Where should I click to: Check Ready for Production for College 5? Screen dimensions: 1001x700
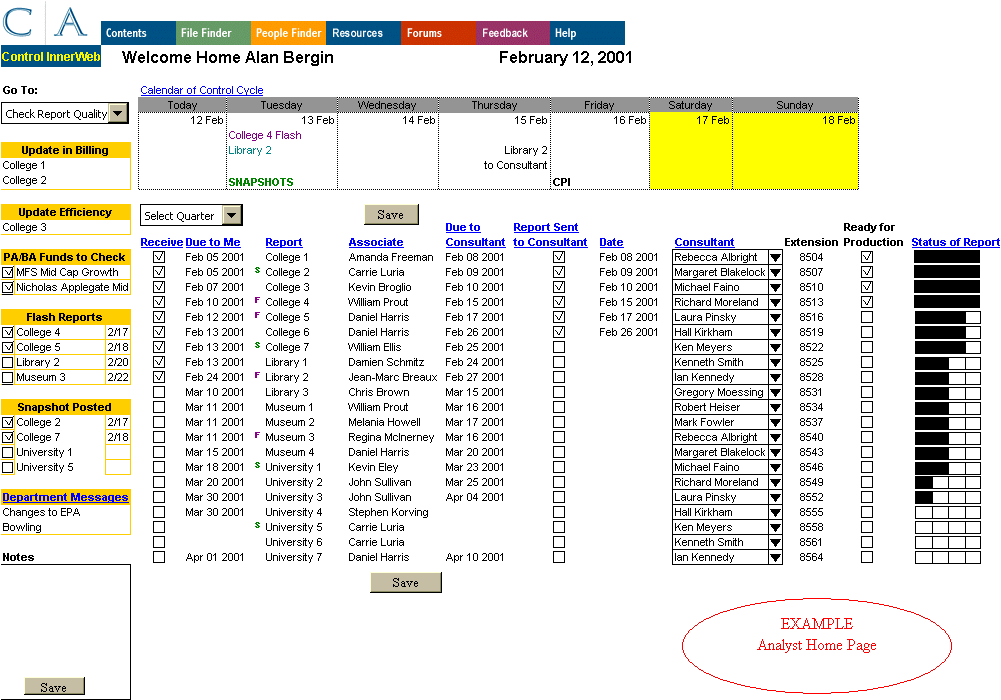pyautogui.click(x=866, y=316)
